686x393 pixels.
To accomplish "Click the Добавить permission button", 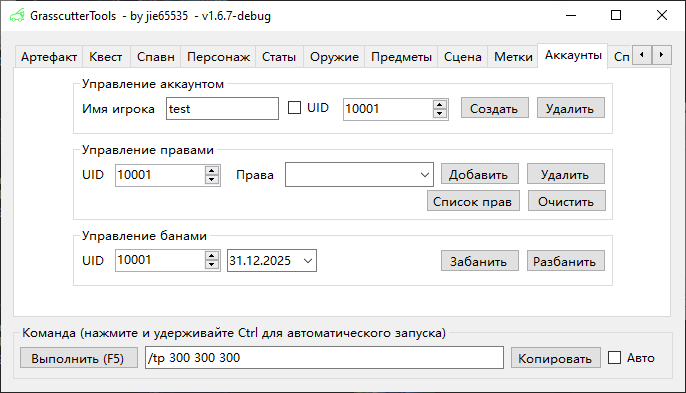I will 480,174.
